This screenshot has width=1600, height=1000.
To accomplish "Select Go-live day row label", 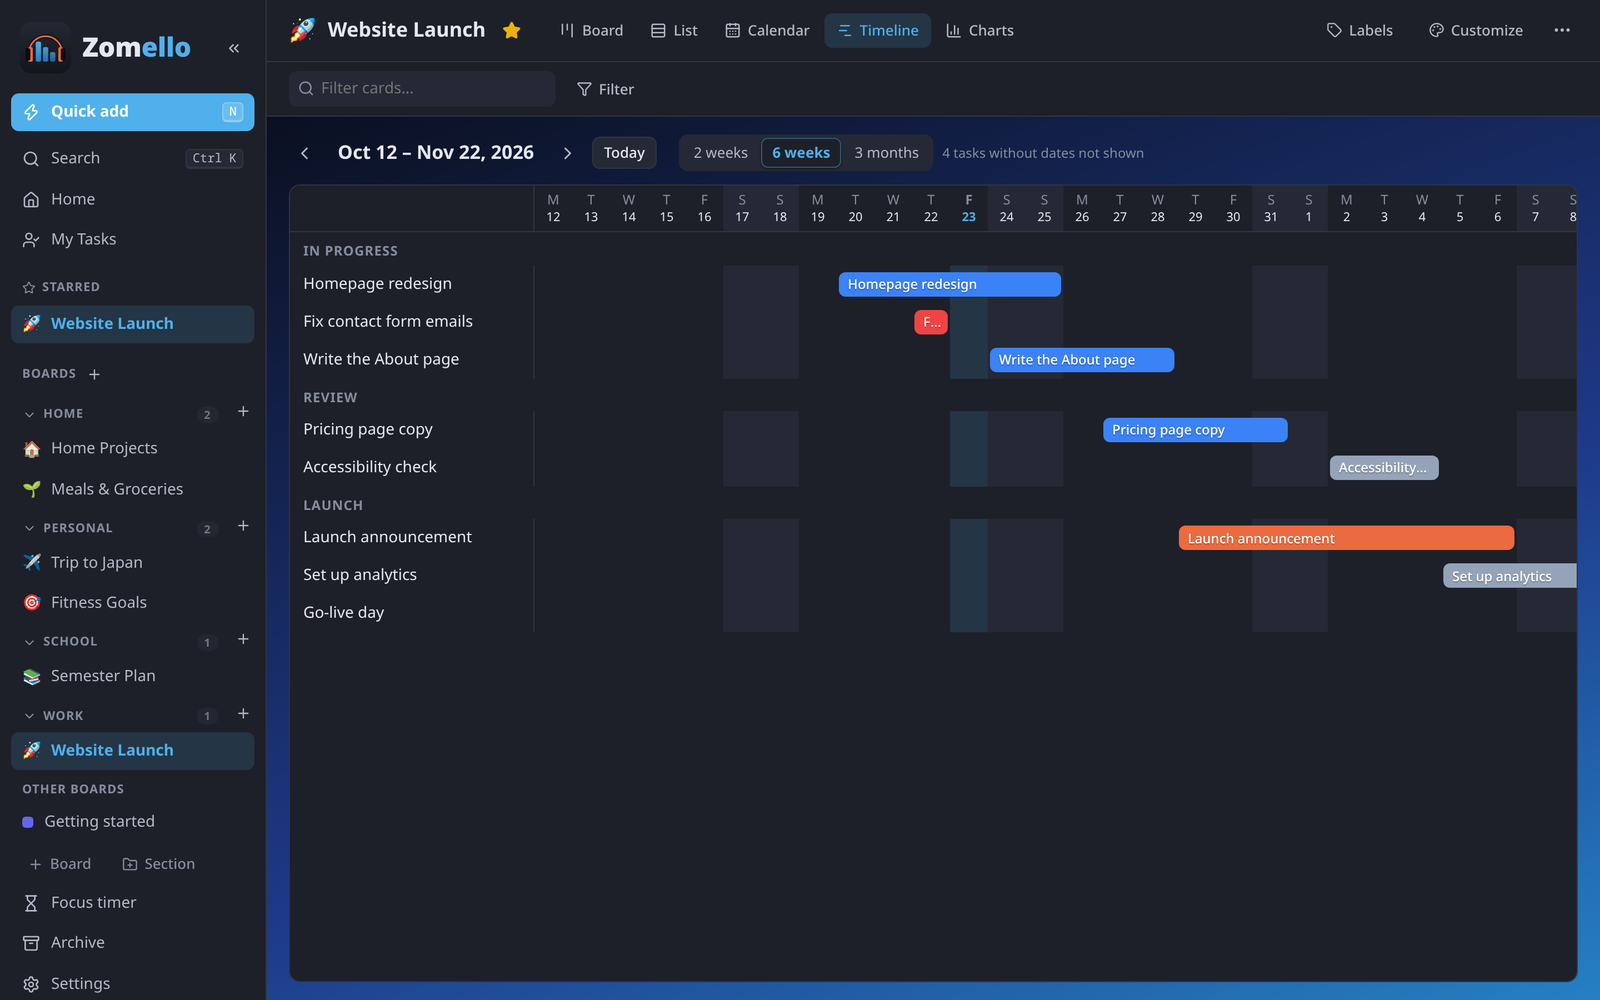I will [344, 612].
